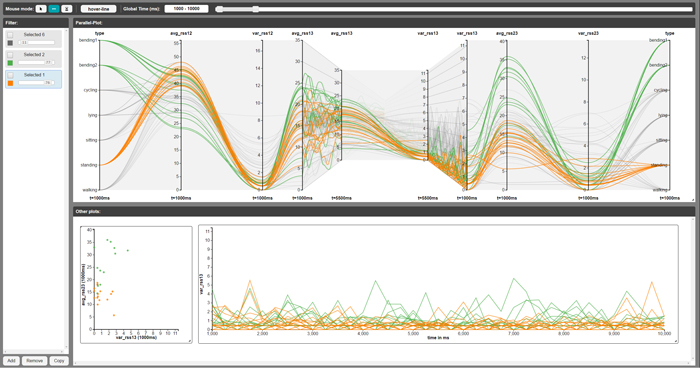
Task: Click the 'time in ms' axis label
Action: click(x=438, y=338)
